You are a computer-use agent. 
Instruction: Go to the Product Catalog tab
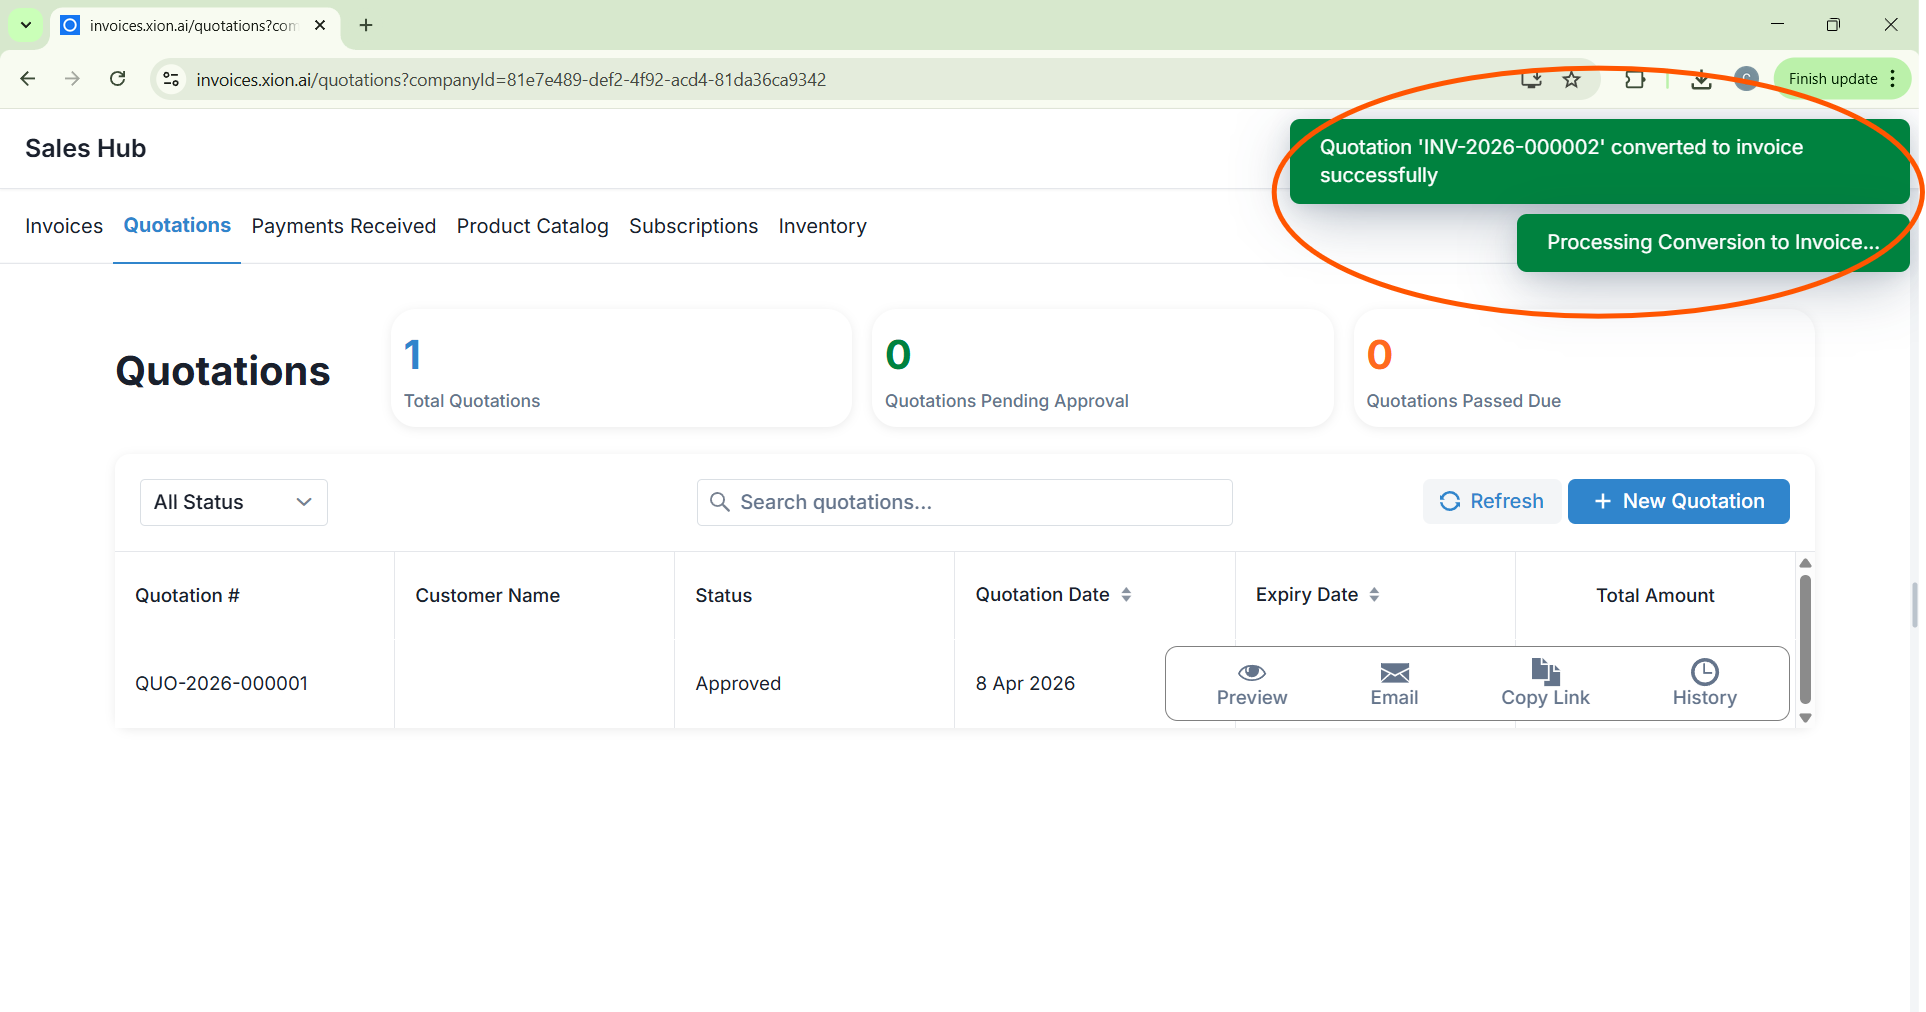coord(532,226)
